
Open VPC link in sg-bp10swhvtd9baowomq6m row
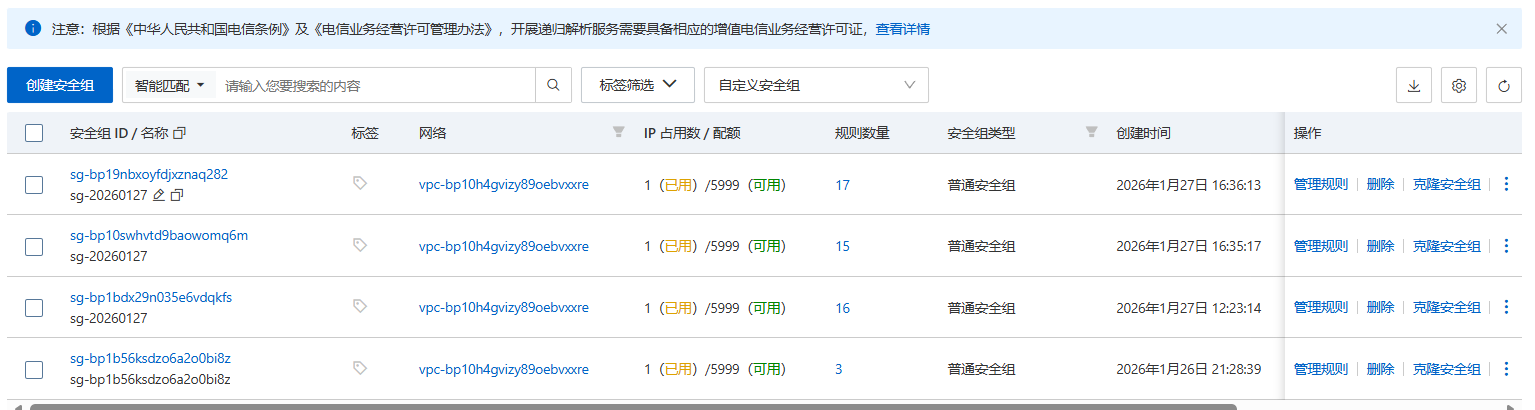(504, 246)
